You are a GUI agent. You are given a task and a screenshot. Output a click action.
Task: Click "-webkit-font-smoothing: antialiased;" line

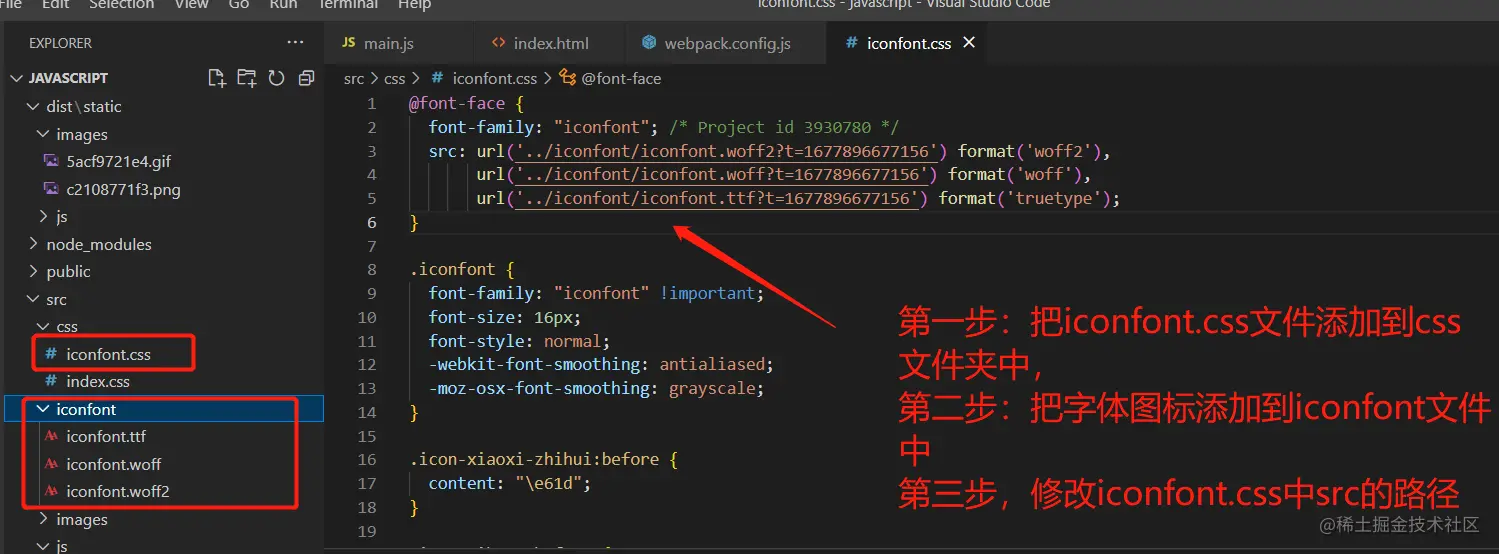(x=601, y=364)
